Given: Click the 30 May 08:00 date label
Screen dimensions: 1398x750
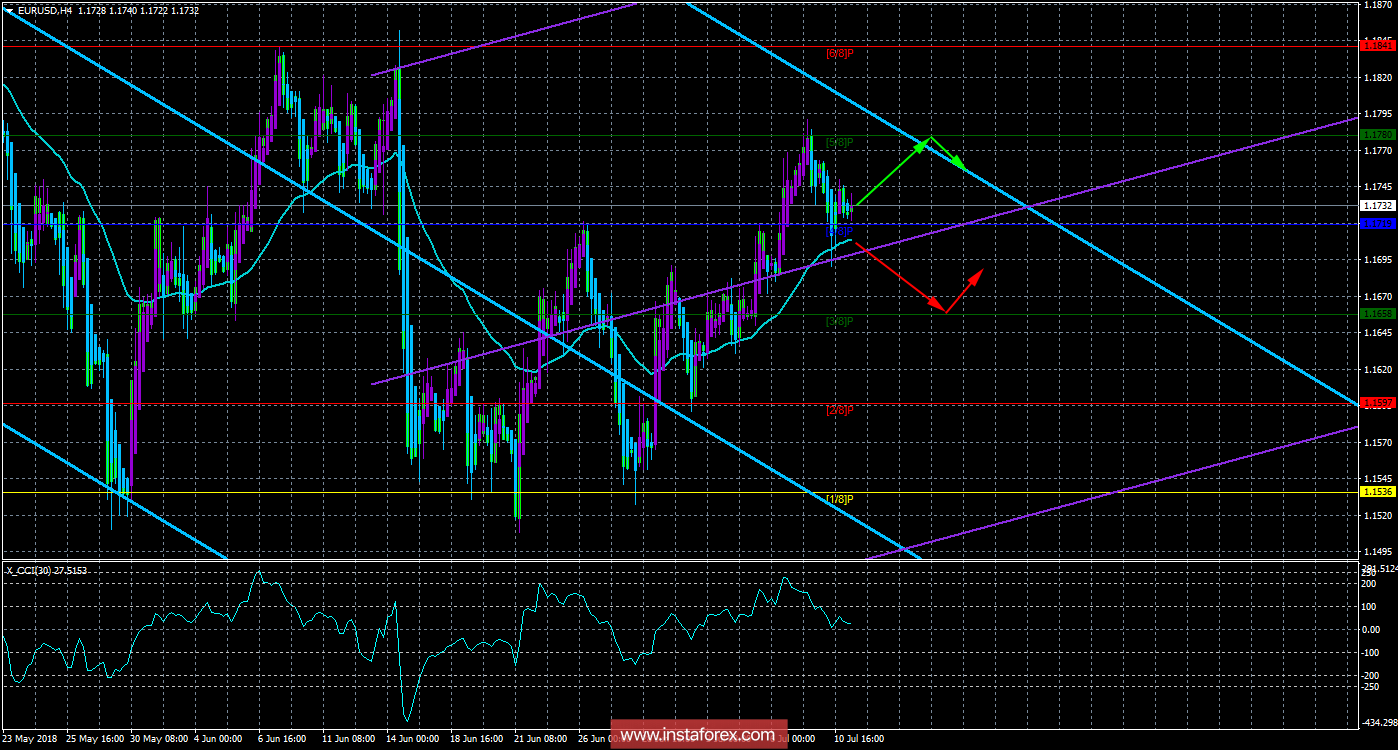Looking at the screenshot, I should pyautogui.click(x=157, y=739).
